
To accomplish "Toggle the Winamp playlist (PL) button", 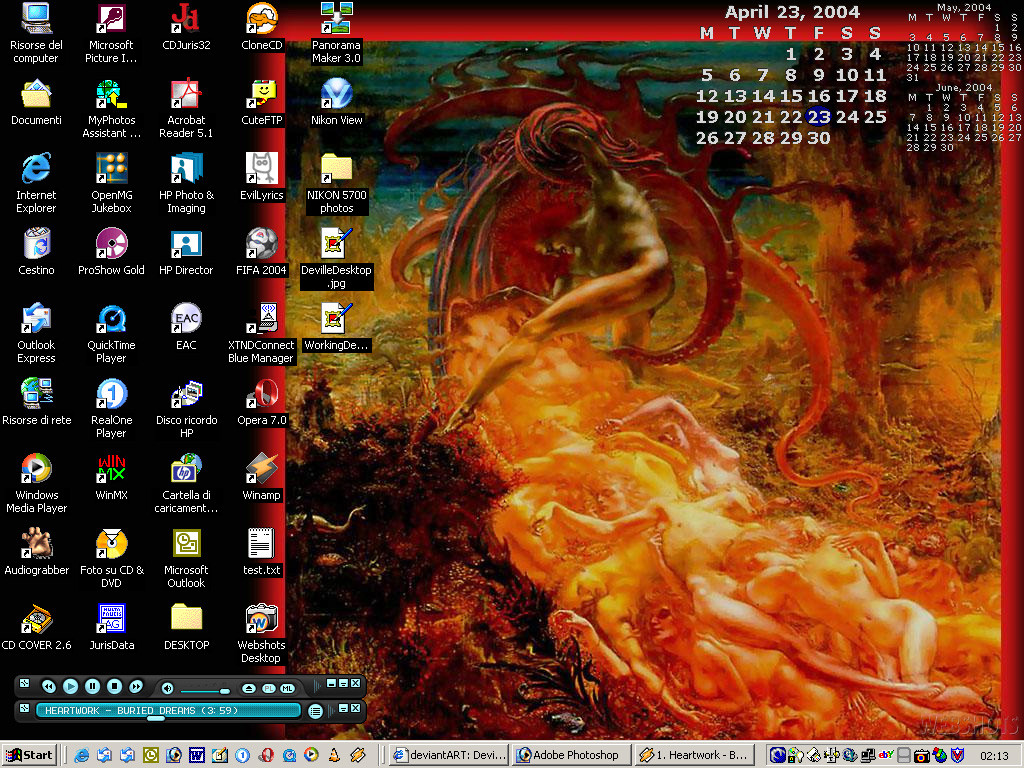I will tap(268, 688).
